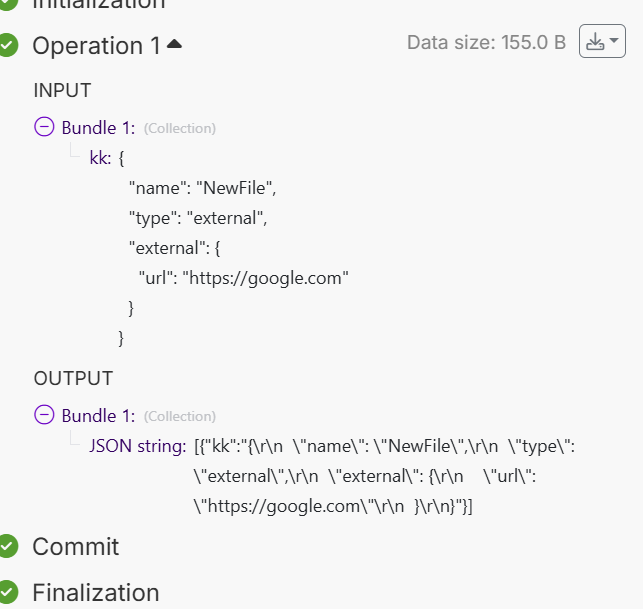Open the Finalization step
Viewport: 643px width, 609px height.
click(x=95, y=592)
